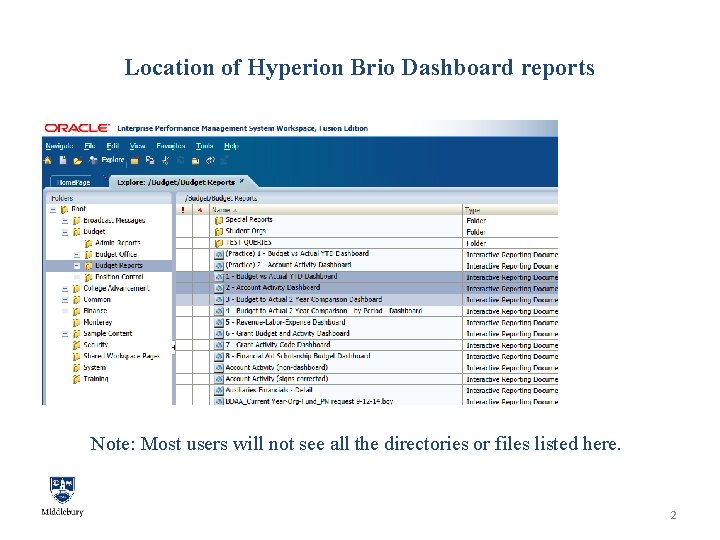Screen dimensions: 720x540
Task: Click the Special Reports folder icon
Action: 219,220
